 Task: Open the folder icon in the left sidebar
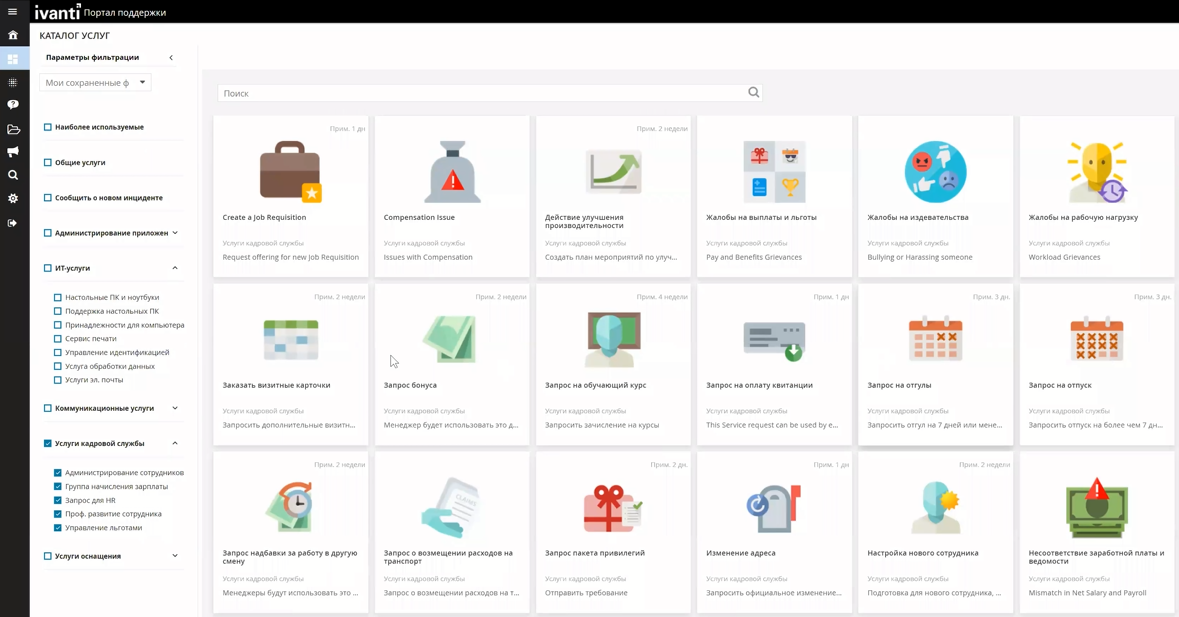(13, 128)
